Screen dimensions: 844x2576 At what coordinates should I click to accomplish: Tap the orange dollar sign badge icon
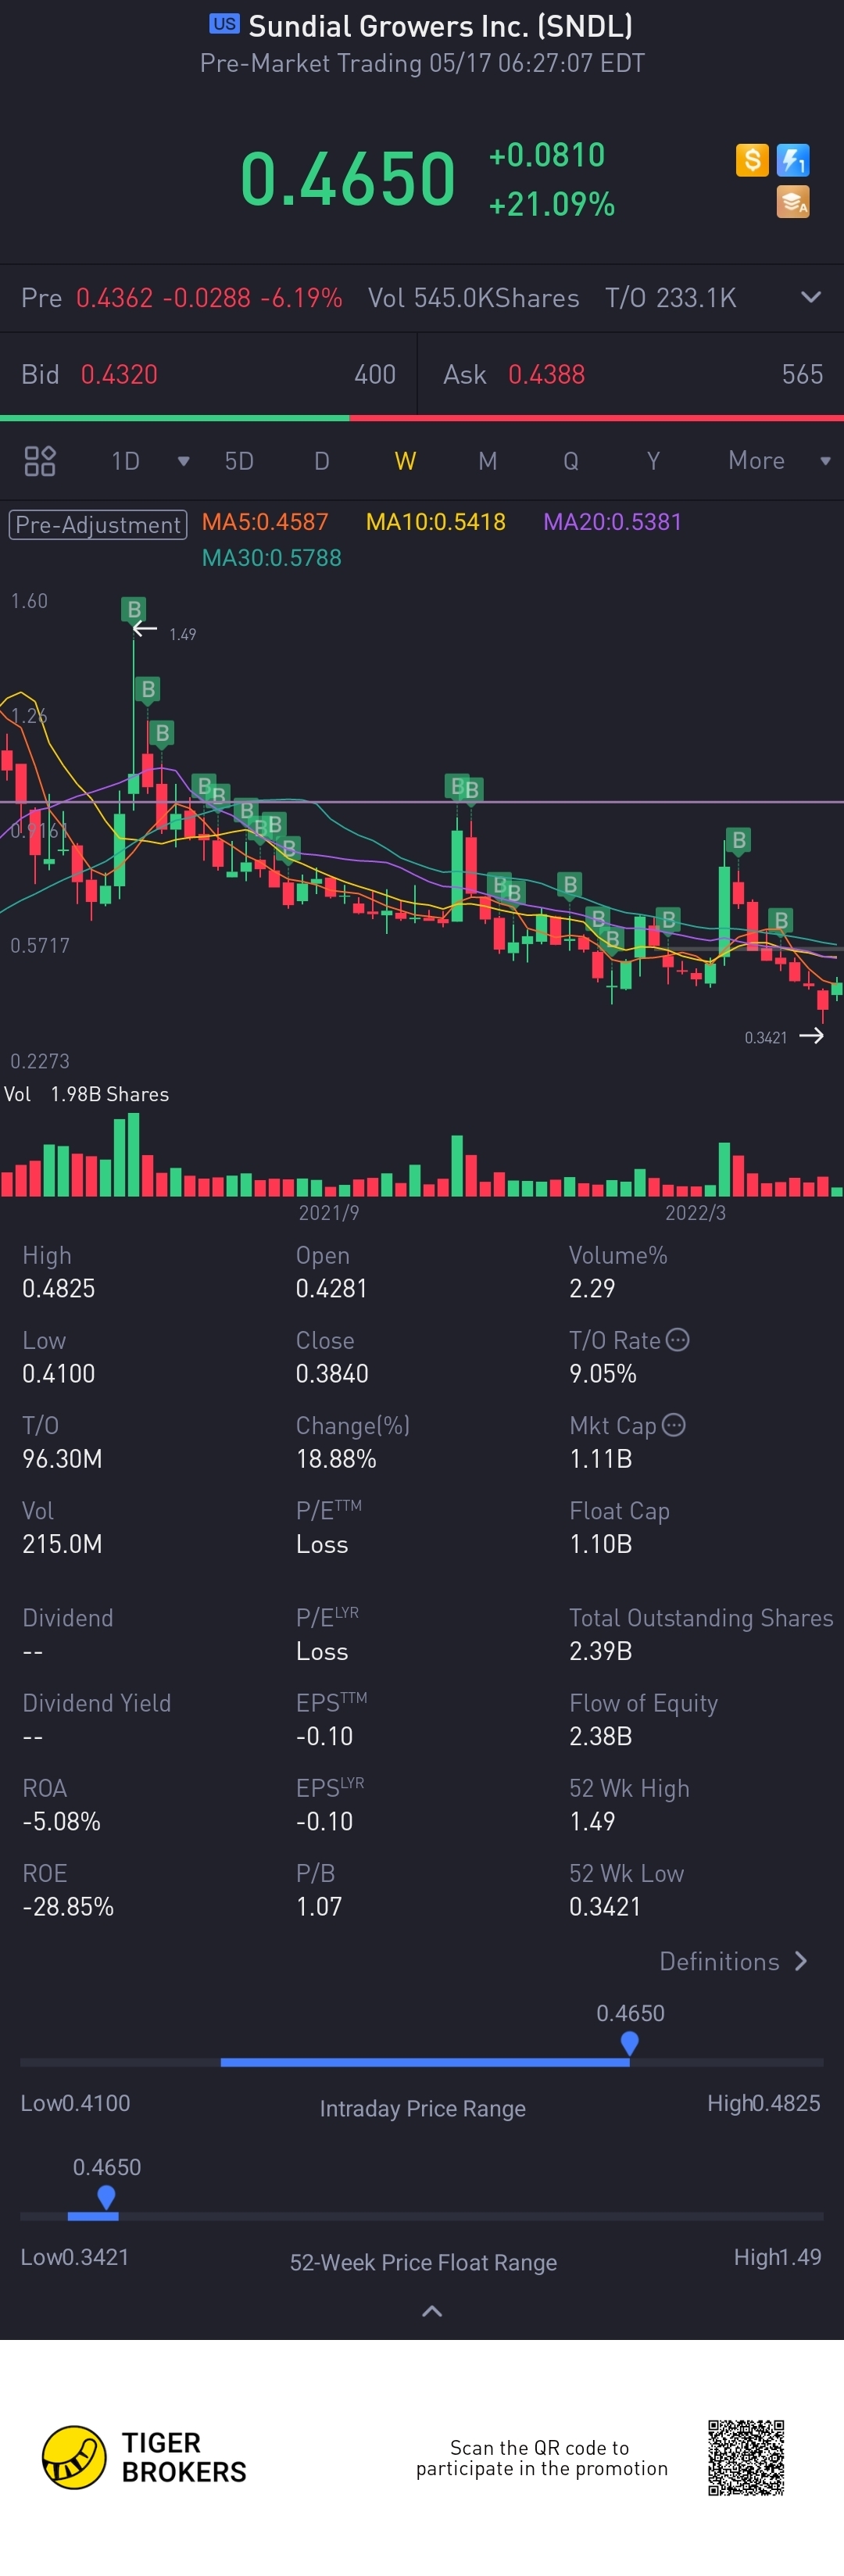point(752,160)
